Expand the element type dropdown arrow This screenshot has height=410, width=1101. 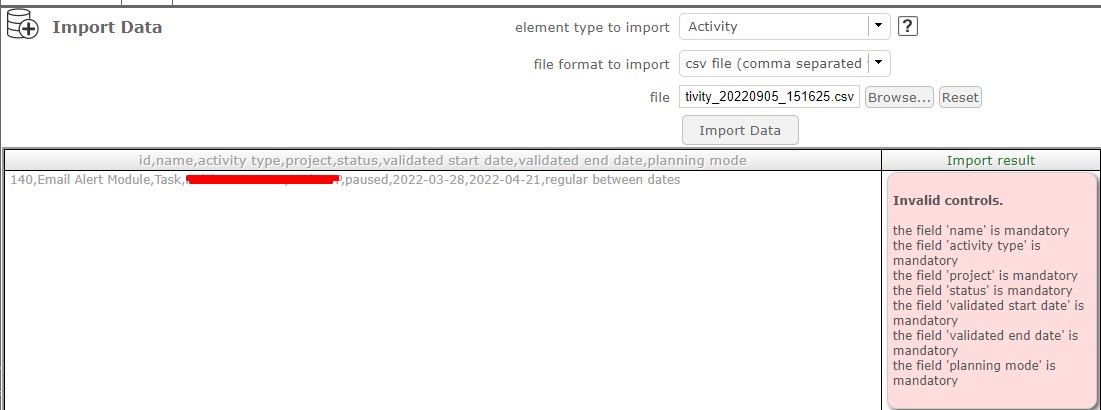pos(878,27)
